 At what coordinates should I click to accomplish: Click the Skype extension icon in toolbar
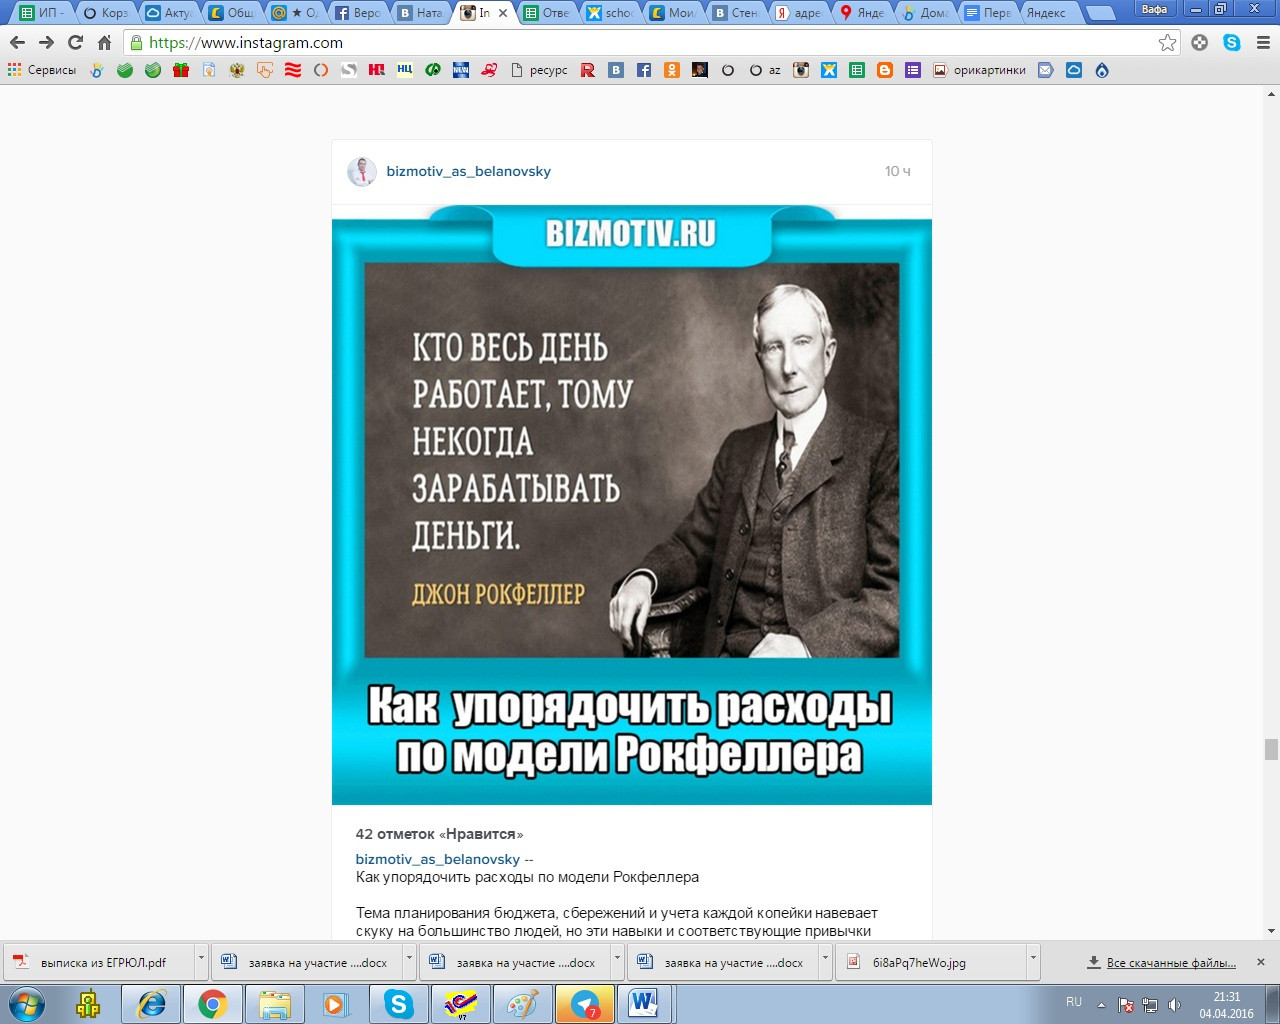[1232, 43]
